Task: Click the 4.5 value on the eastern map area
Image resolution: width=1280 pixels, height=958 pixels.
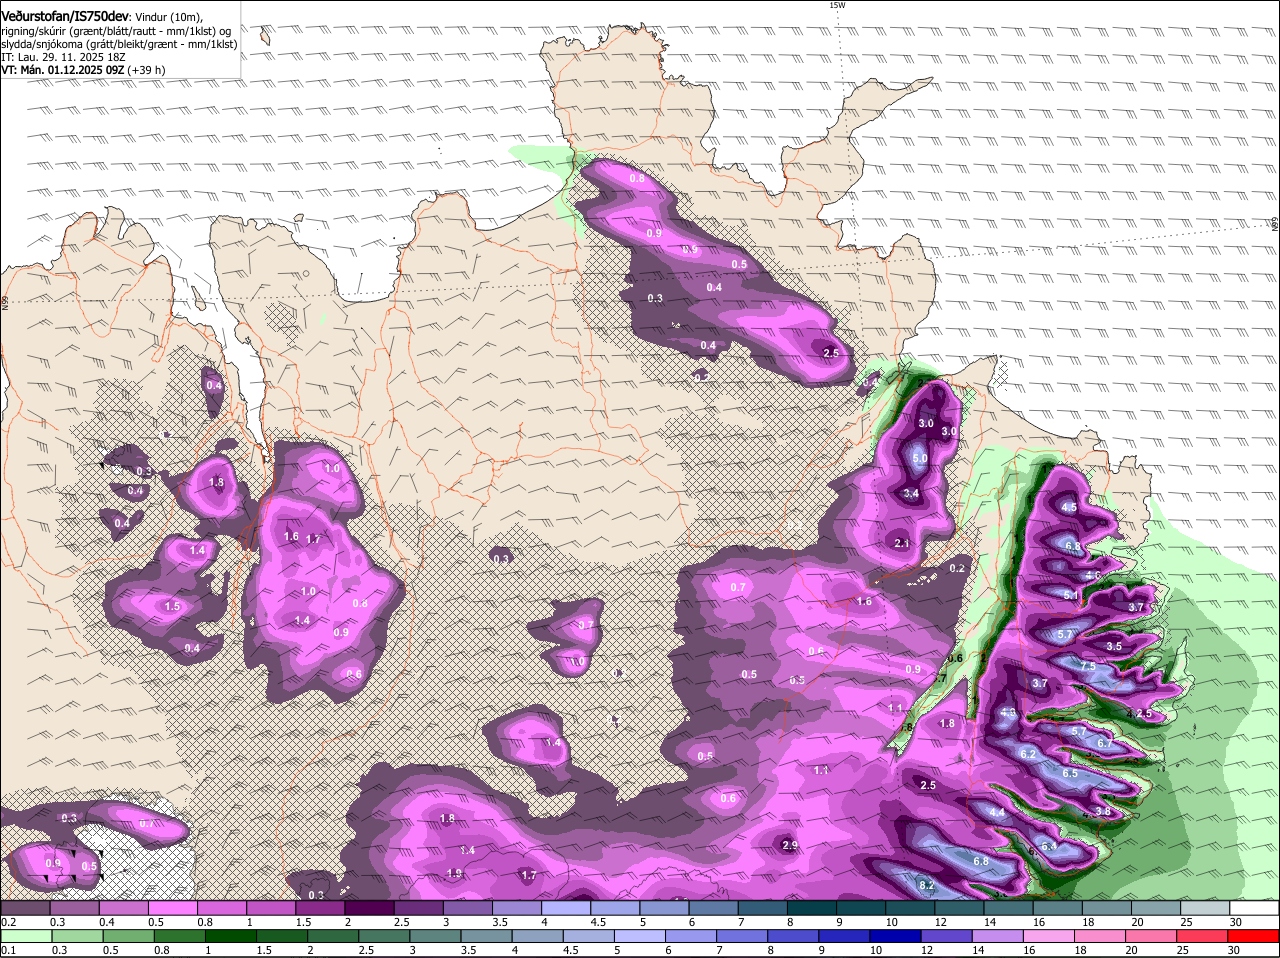Action: pos(1069,508)
